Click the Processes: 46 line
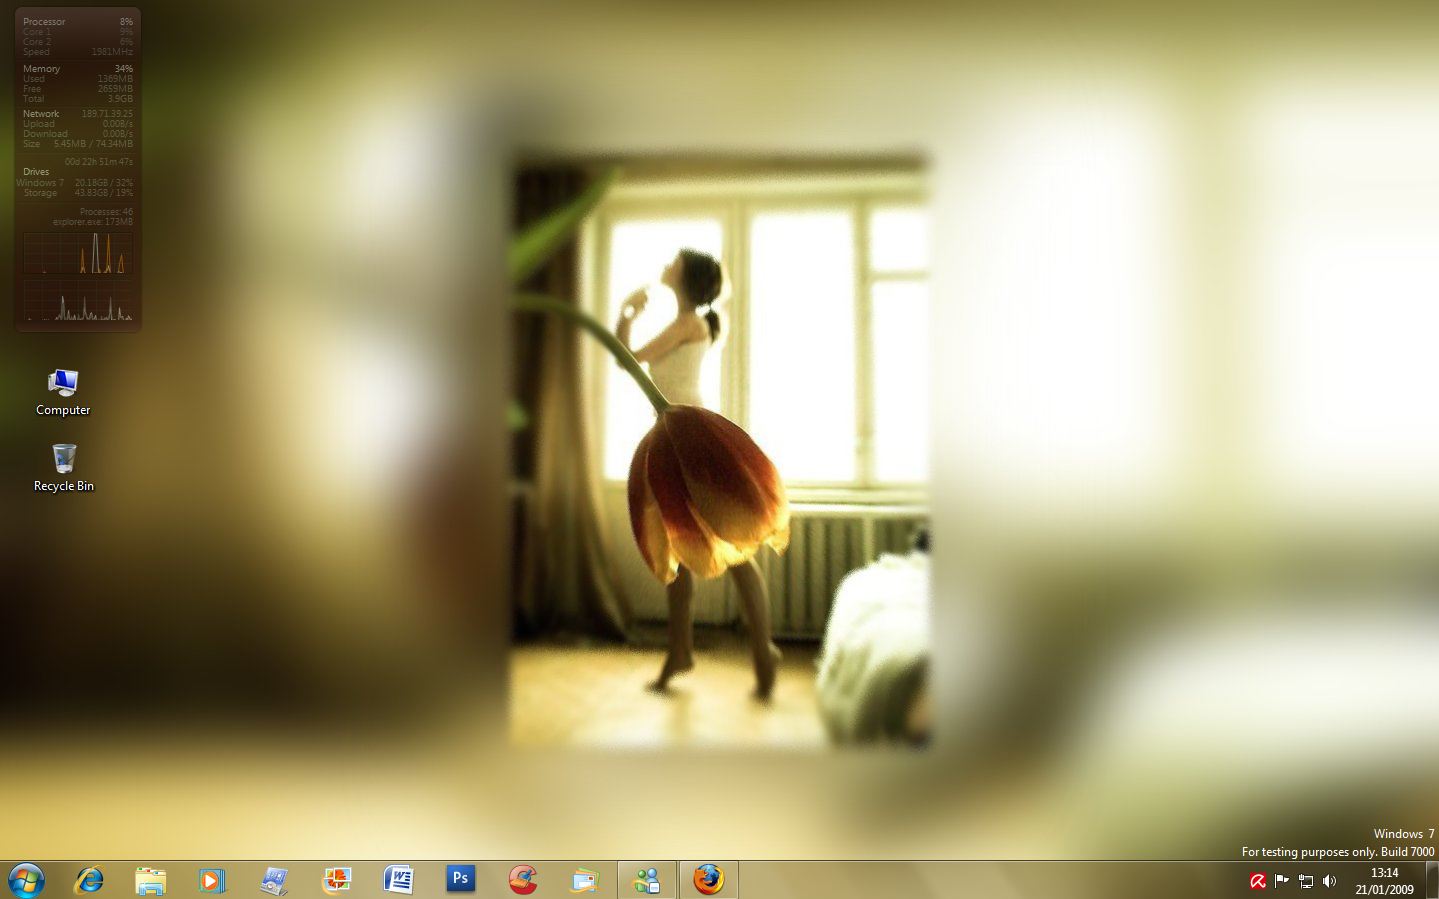The width and height of the screenshot is (1439, 899). coord(106,212)
